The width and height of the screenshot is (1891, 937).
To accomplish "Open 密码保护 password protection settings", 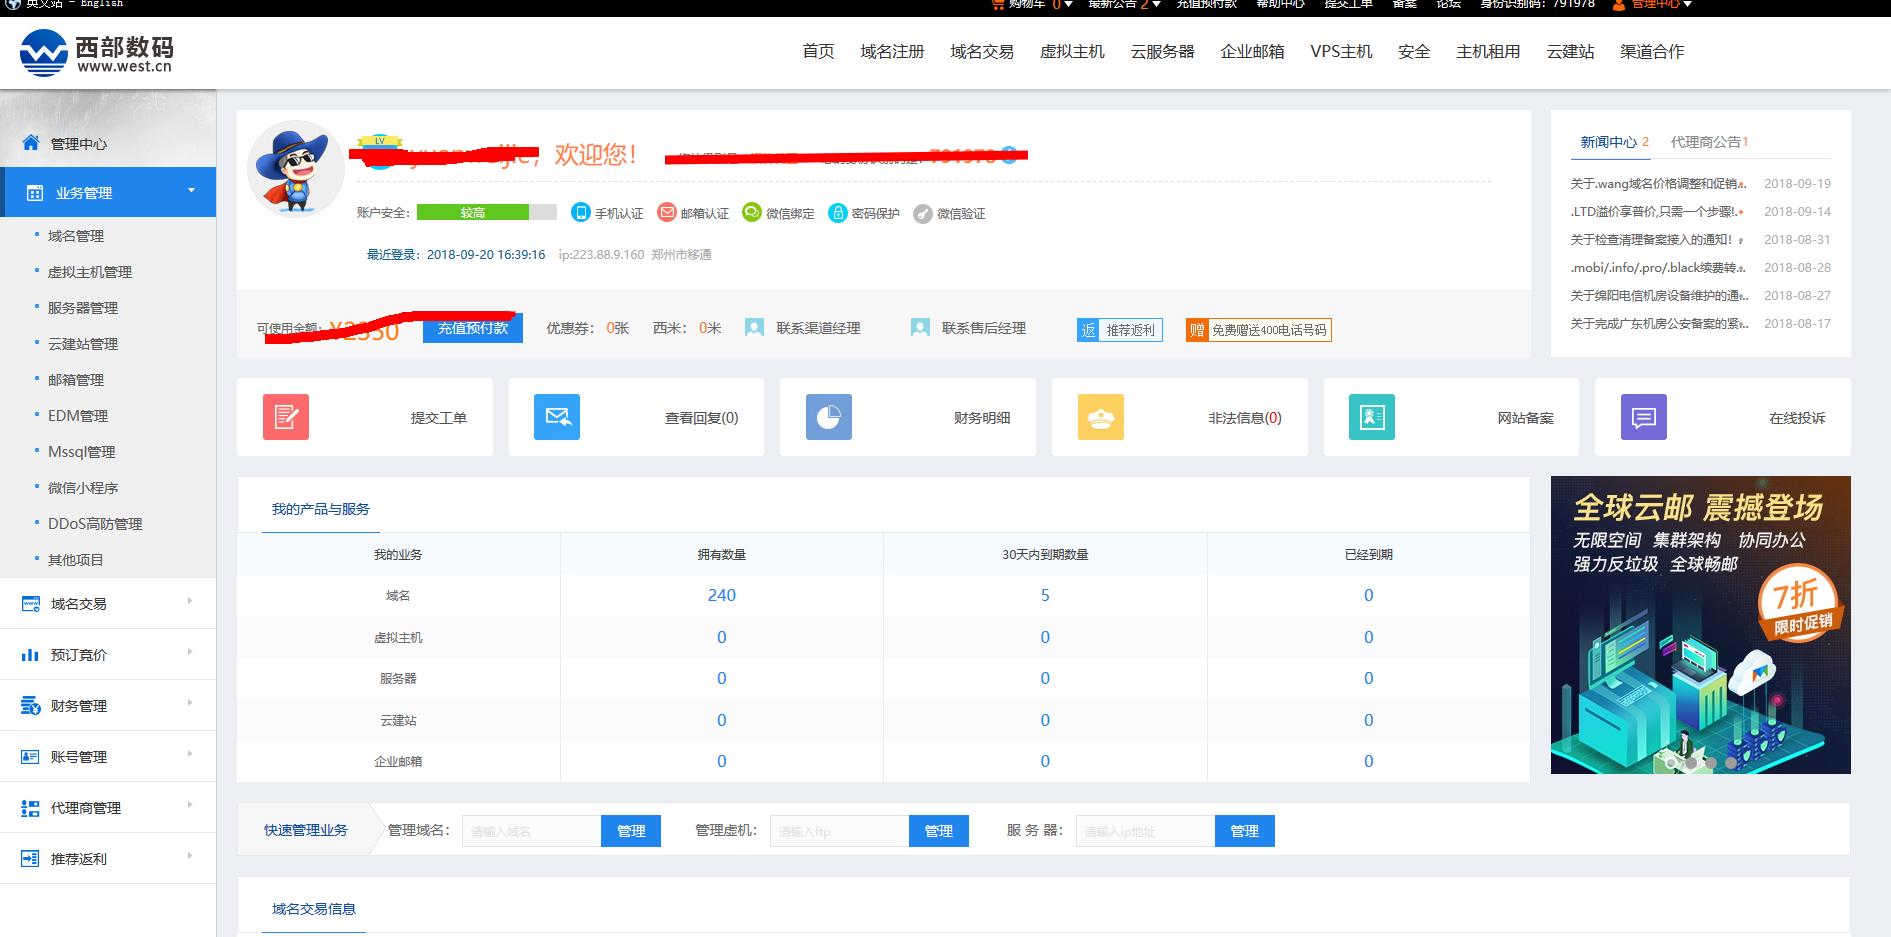I will (x=838, y=212).
